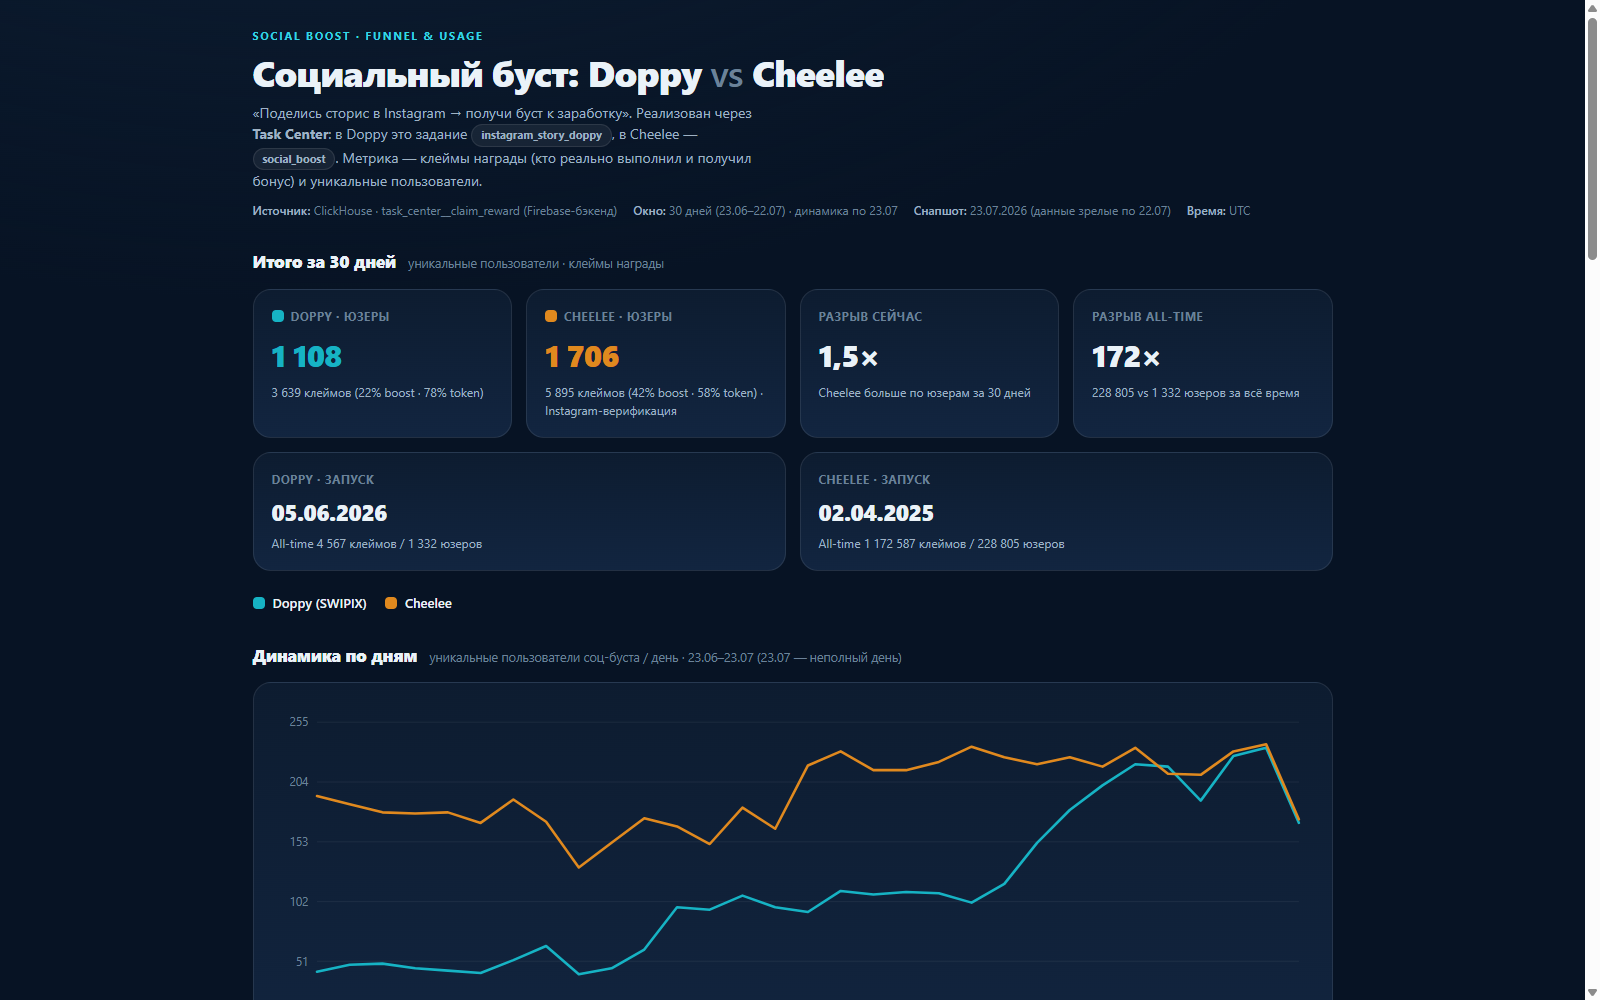Click the scrollbar down arrow

point(1592,992)
